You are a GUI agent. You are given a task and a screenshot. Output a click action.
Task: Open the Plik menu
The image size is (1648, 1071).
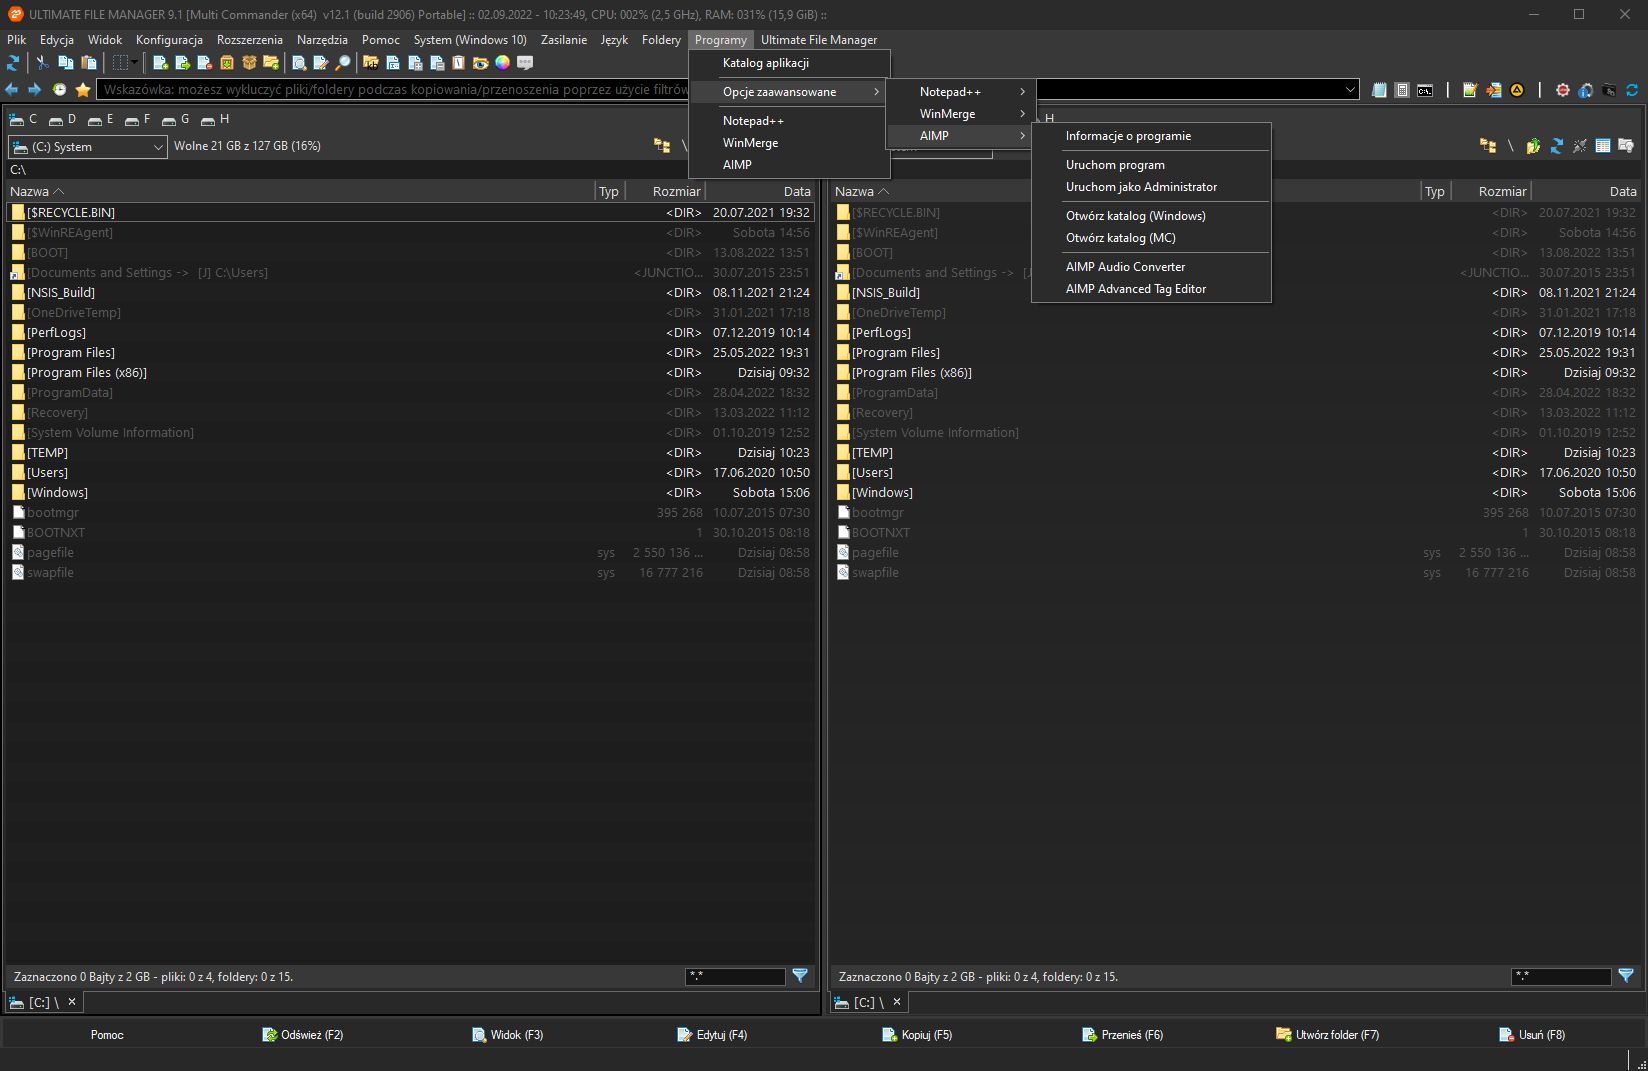click(16, 40)
